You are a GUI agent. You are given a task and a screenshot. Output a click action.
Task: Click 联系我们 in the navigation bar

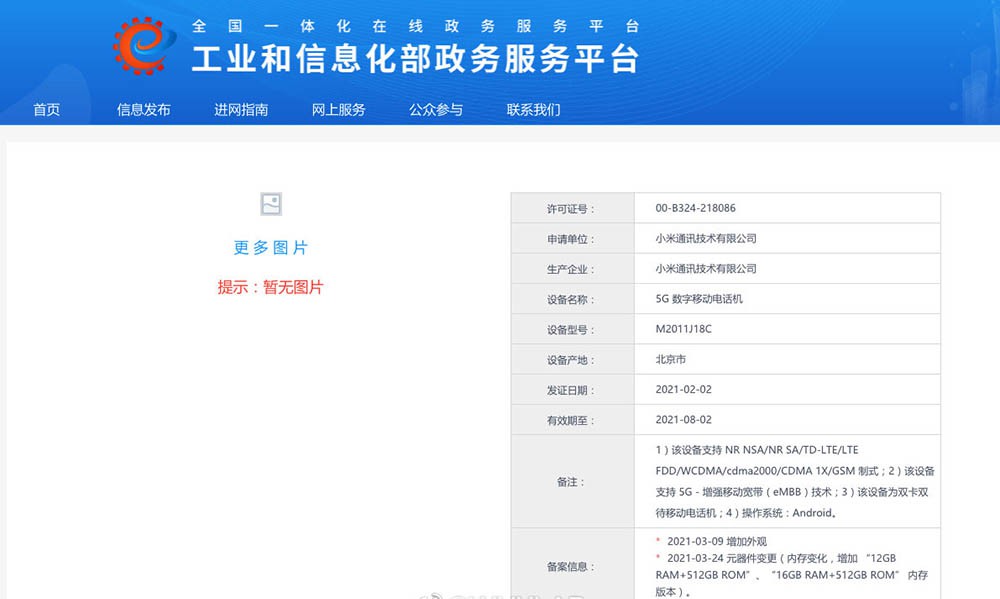(534, 110)
